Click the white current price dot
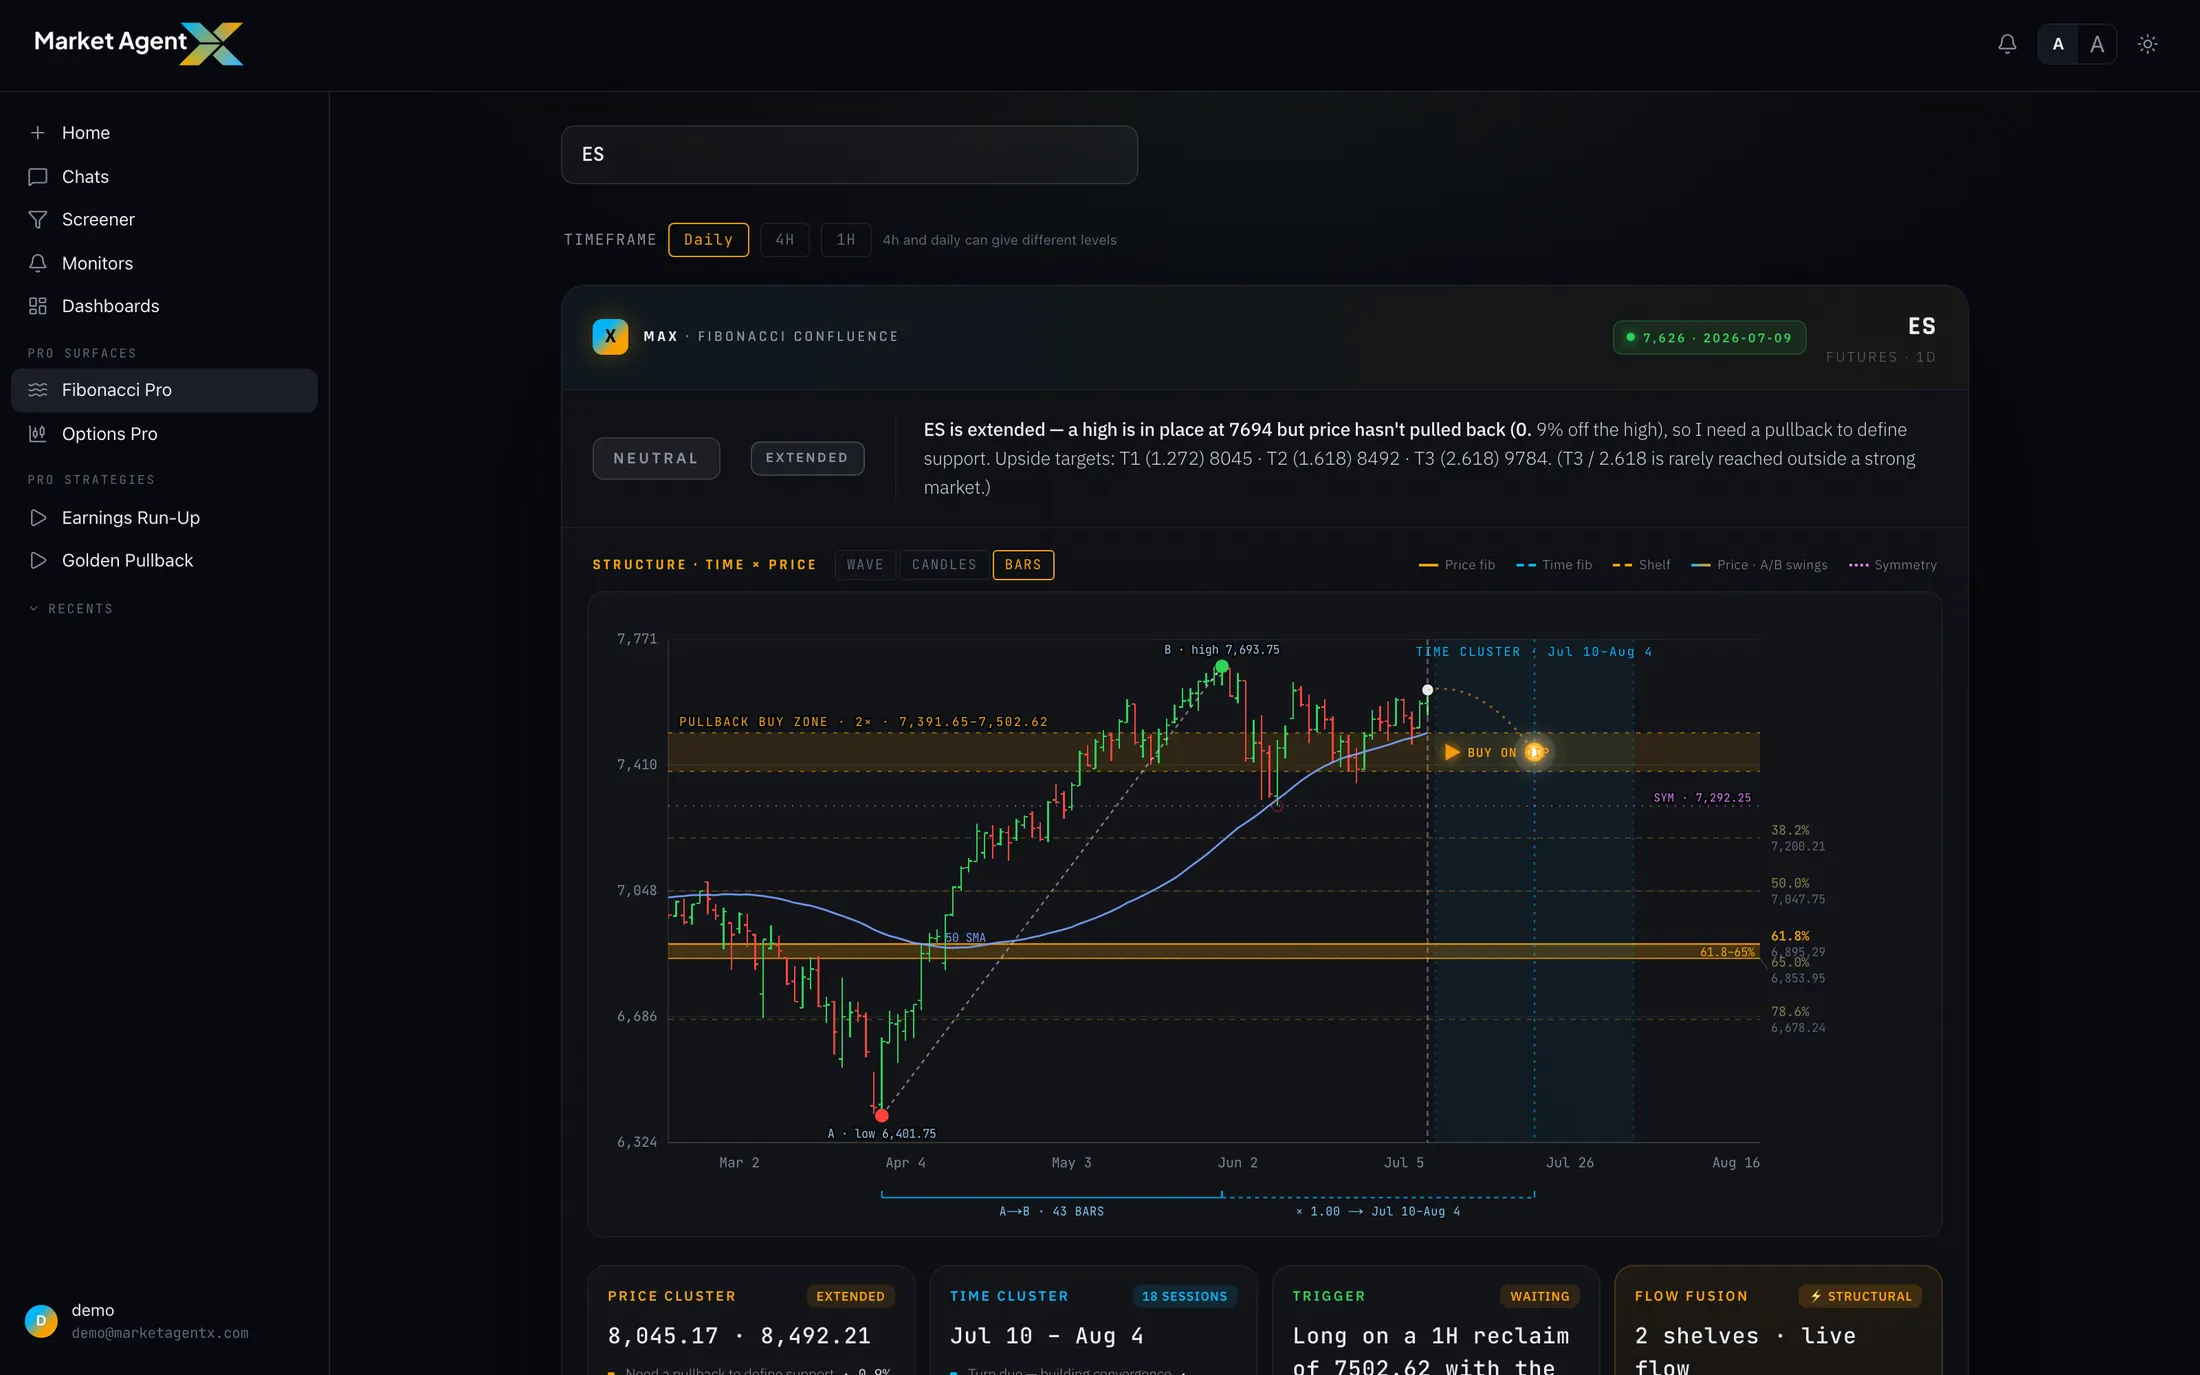2200x1375 pixels. [1427, 690]
